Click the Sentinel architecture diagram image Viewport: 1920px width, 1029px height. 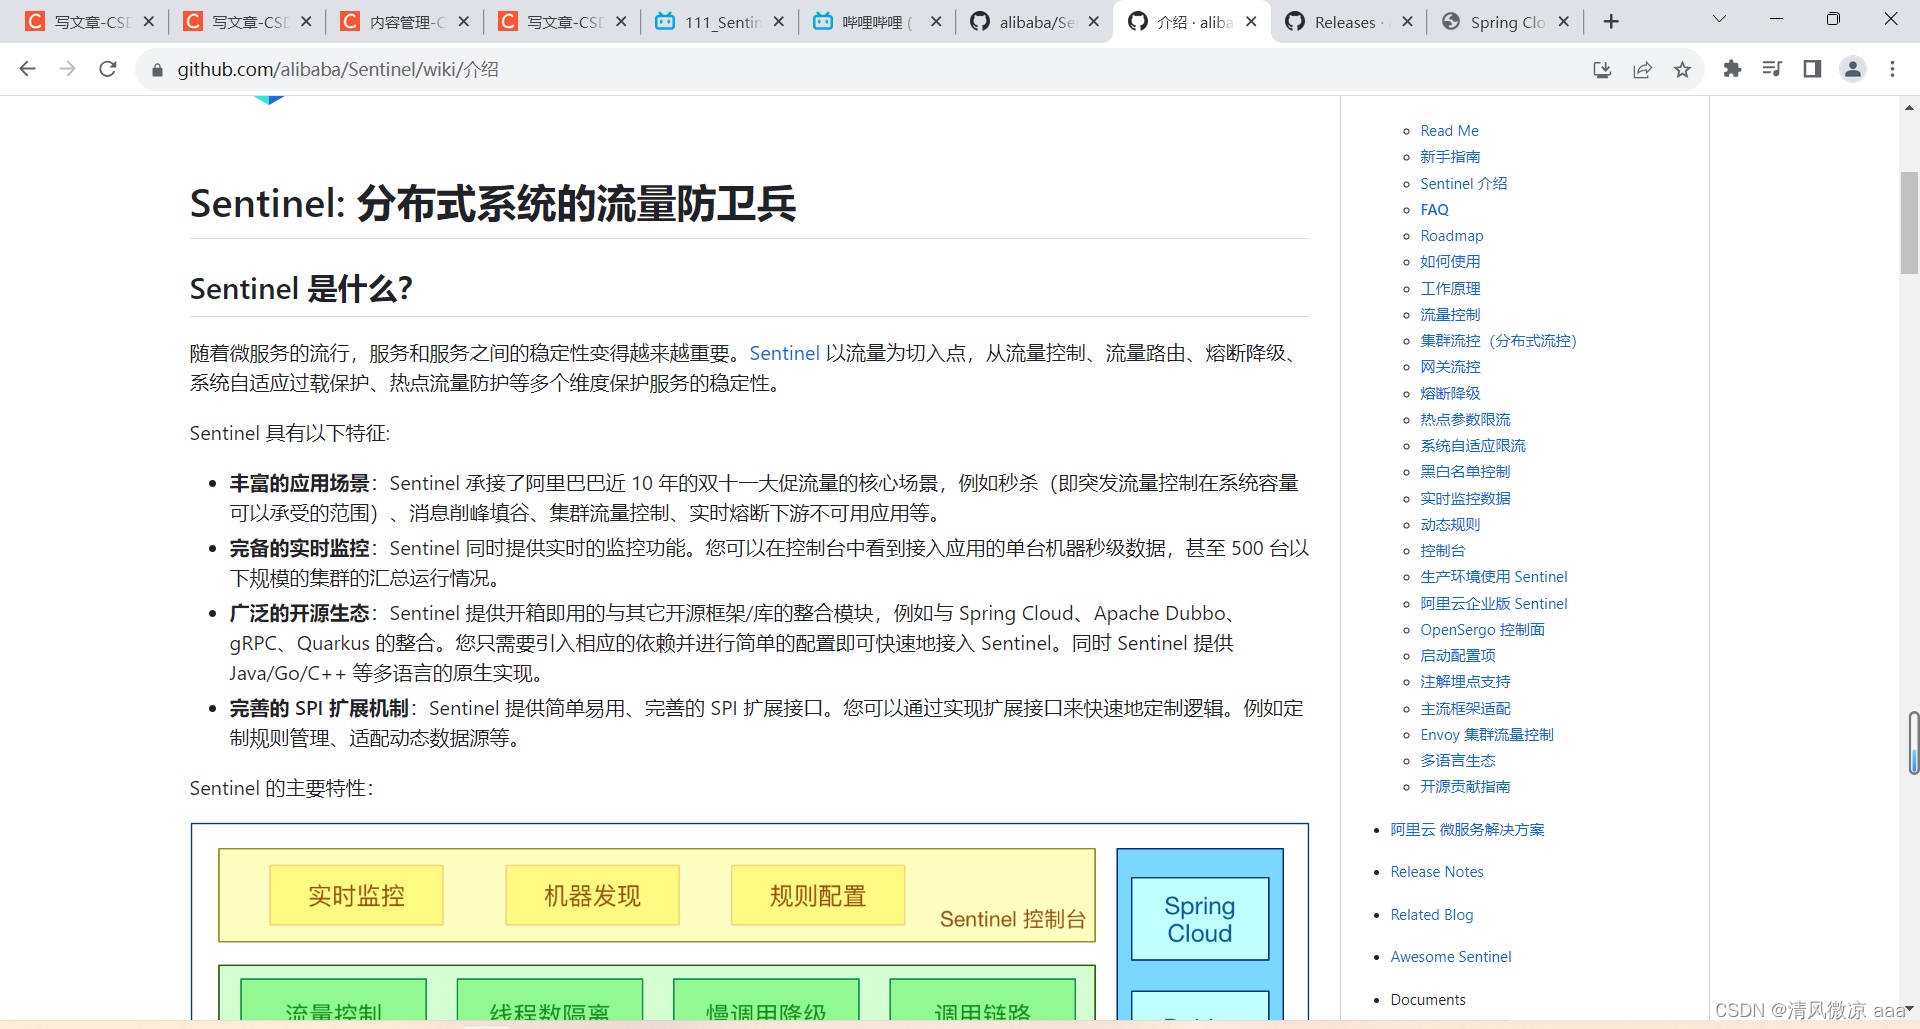point(750,922)
